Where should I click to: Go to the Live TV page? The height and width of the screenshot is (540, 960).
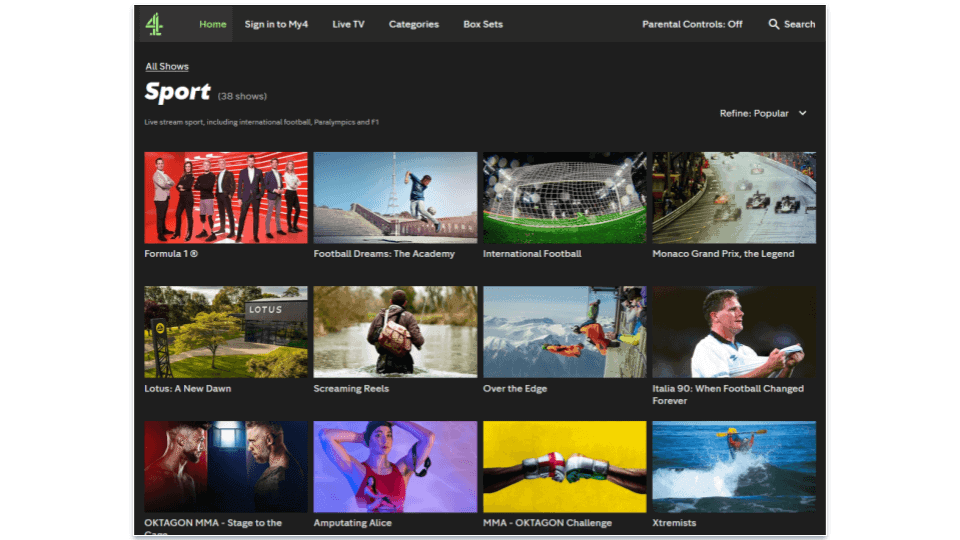[x=349, y=24]
